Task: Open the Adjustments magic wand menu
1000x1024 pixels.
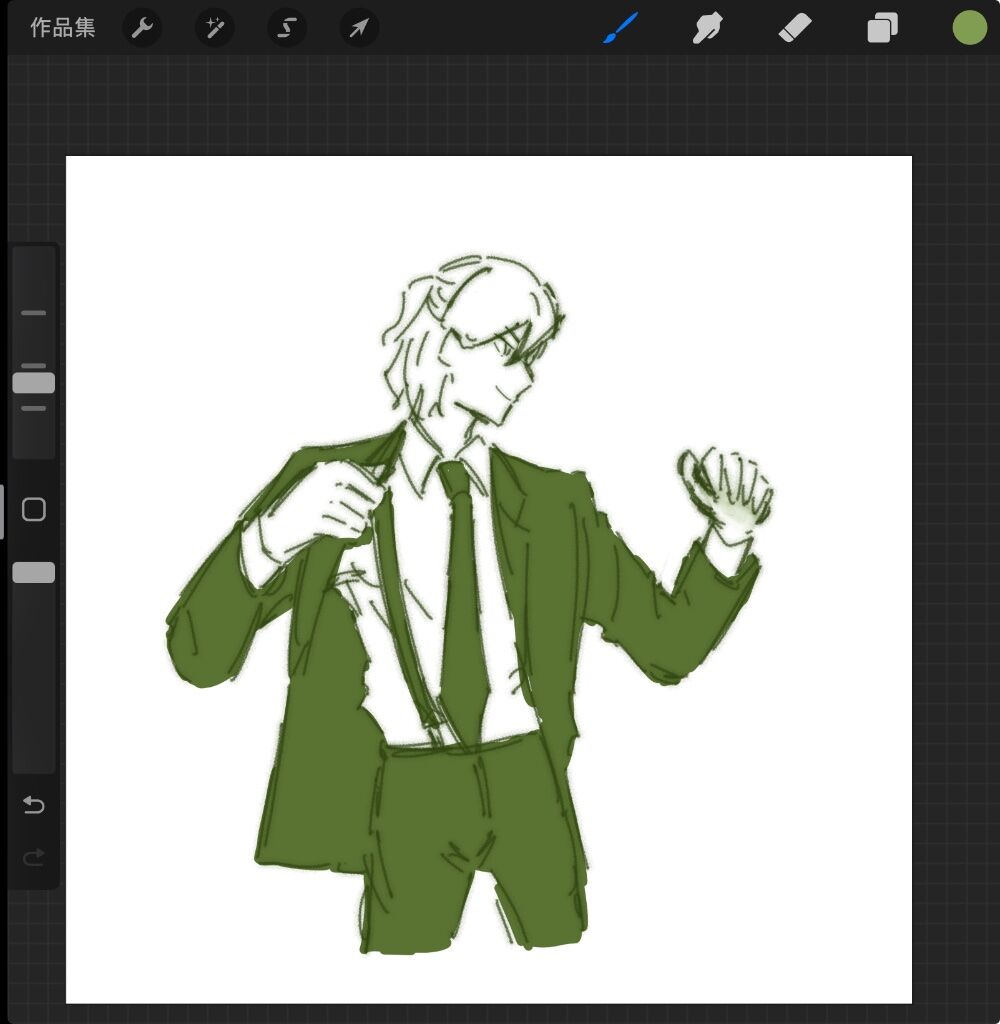Action: pyautogui.click(x=214, y=28)
